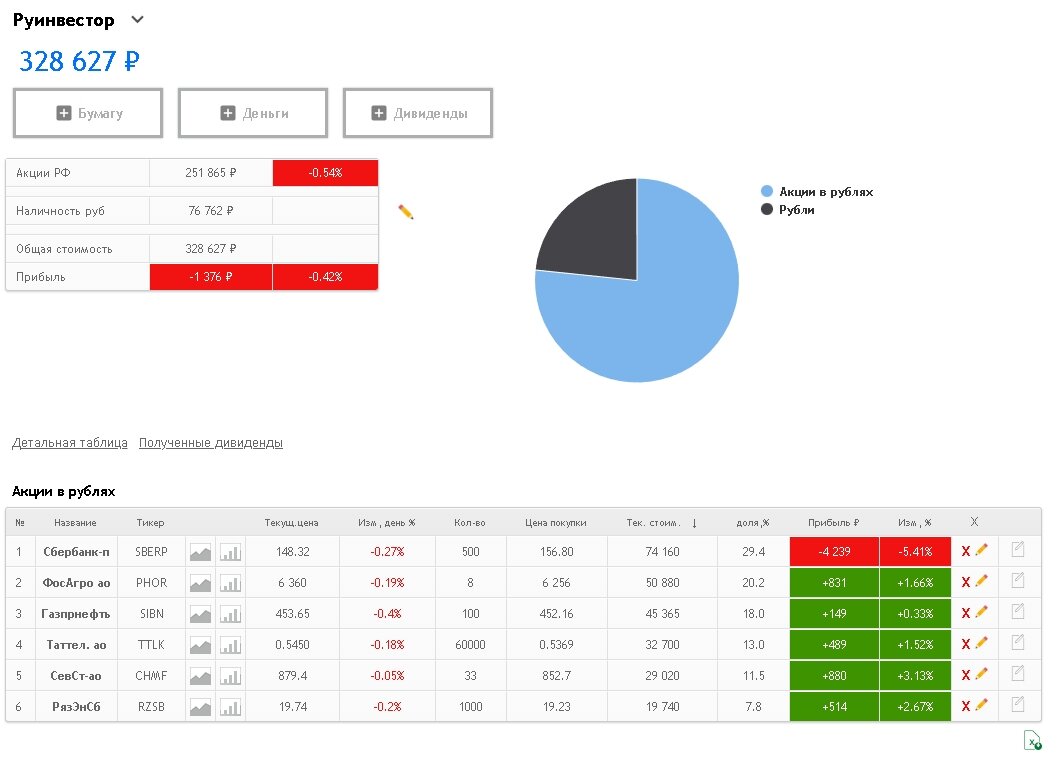Sort by Тек. стоим. column arrow
This screenshot has width=1061, height=757.
694,523
